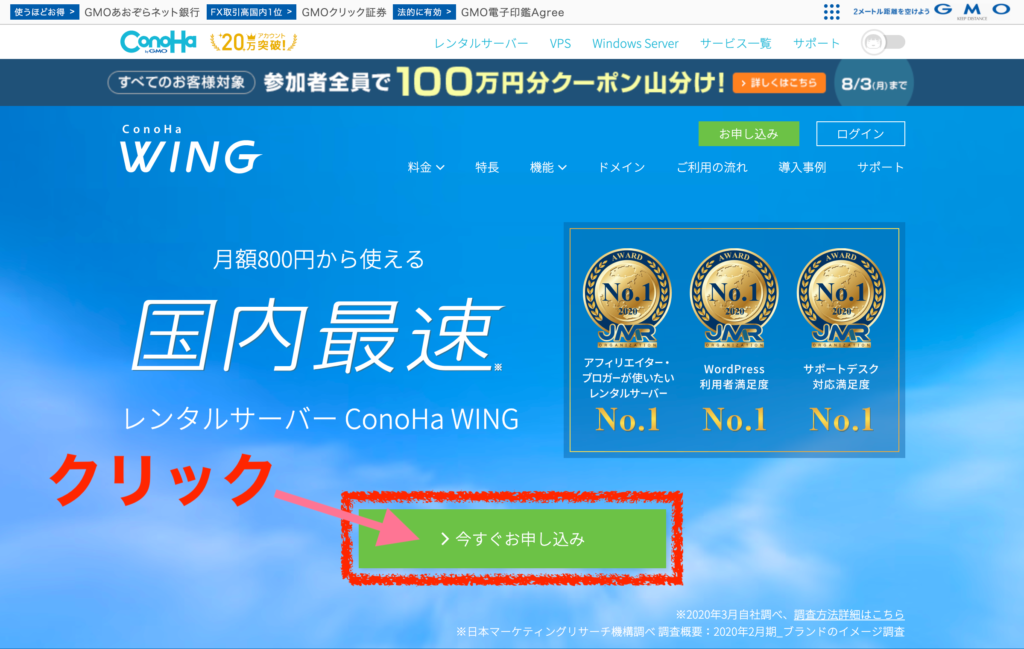Open the GMO services grid icon
Screen dimensions: 1024x649
[831, 12]
